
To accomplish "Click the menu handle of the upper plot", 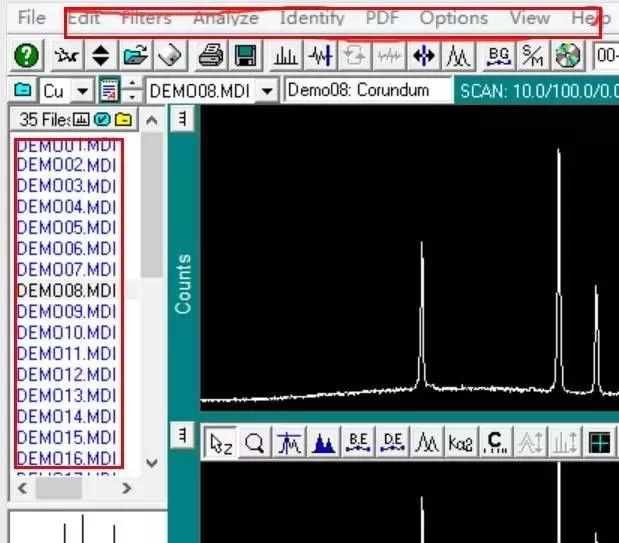I will tap(182, 118).
